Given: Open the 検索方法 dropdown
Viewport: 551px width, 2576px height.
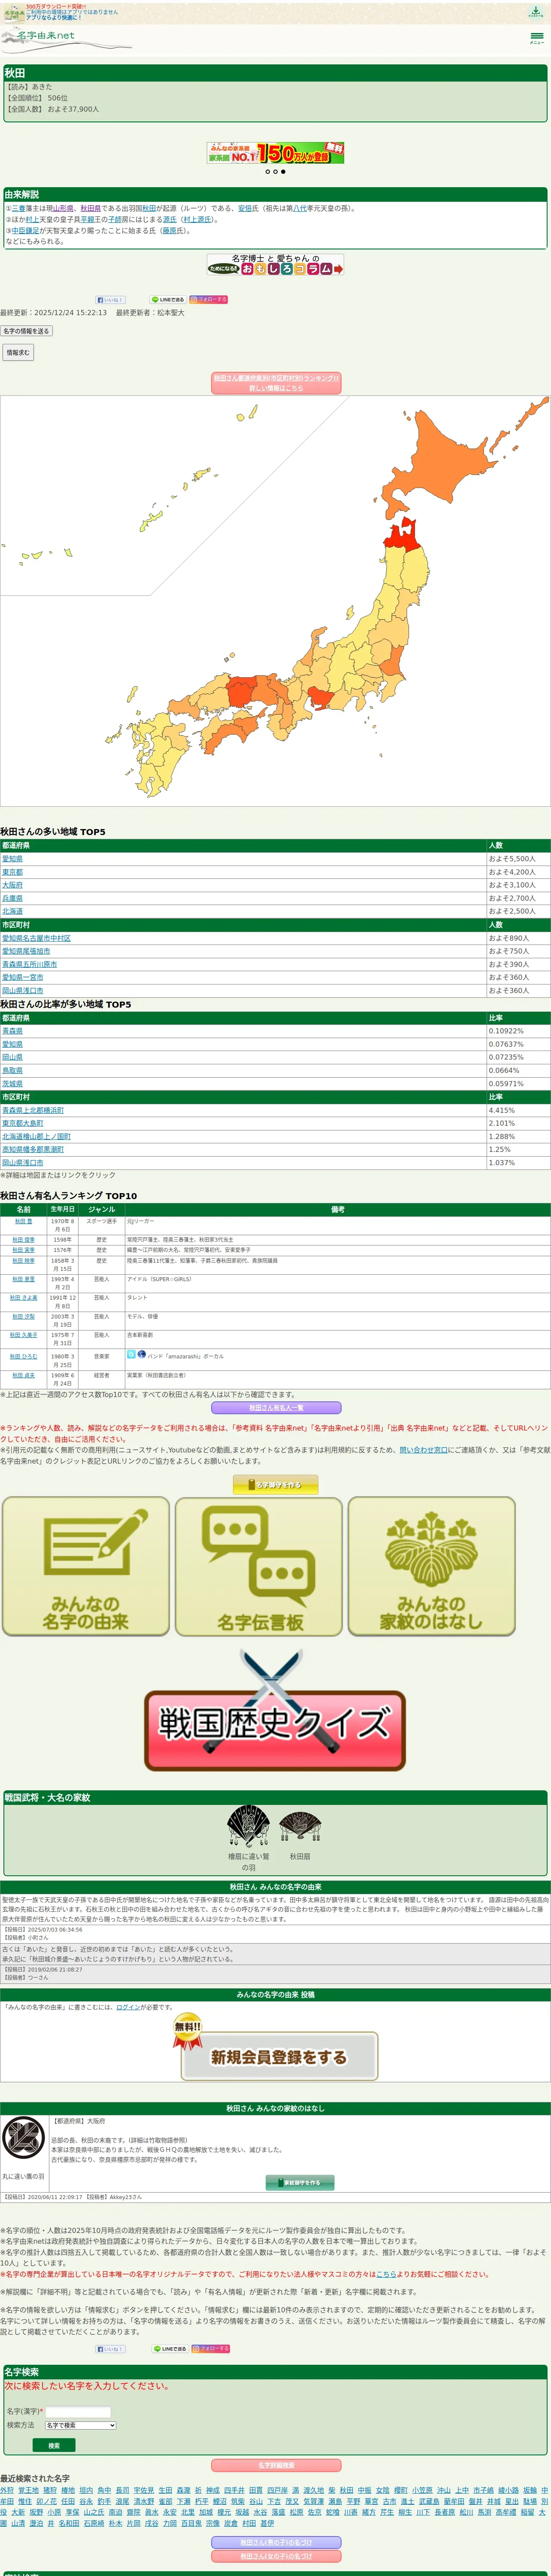Looking at the screenshot, I should (80, 2425).
